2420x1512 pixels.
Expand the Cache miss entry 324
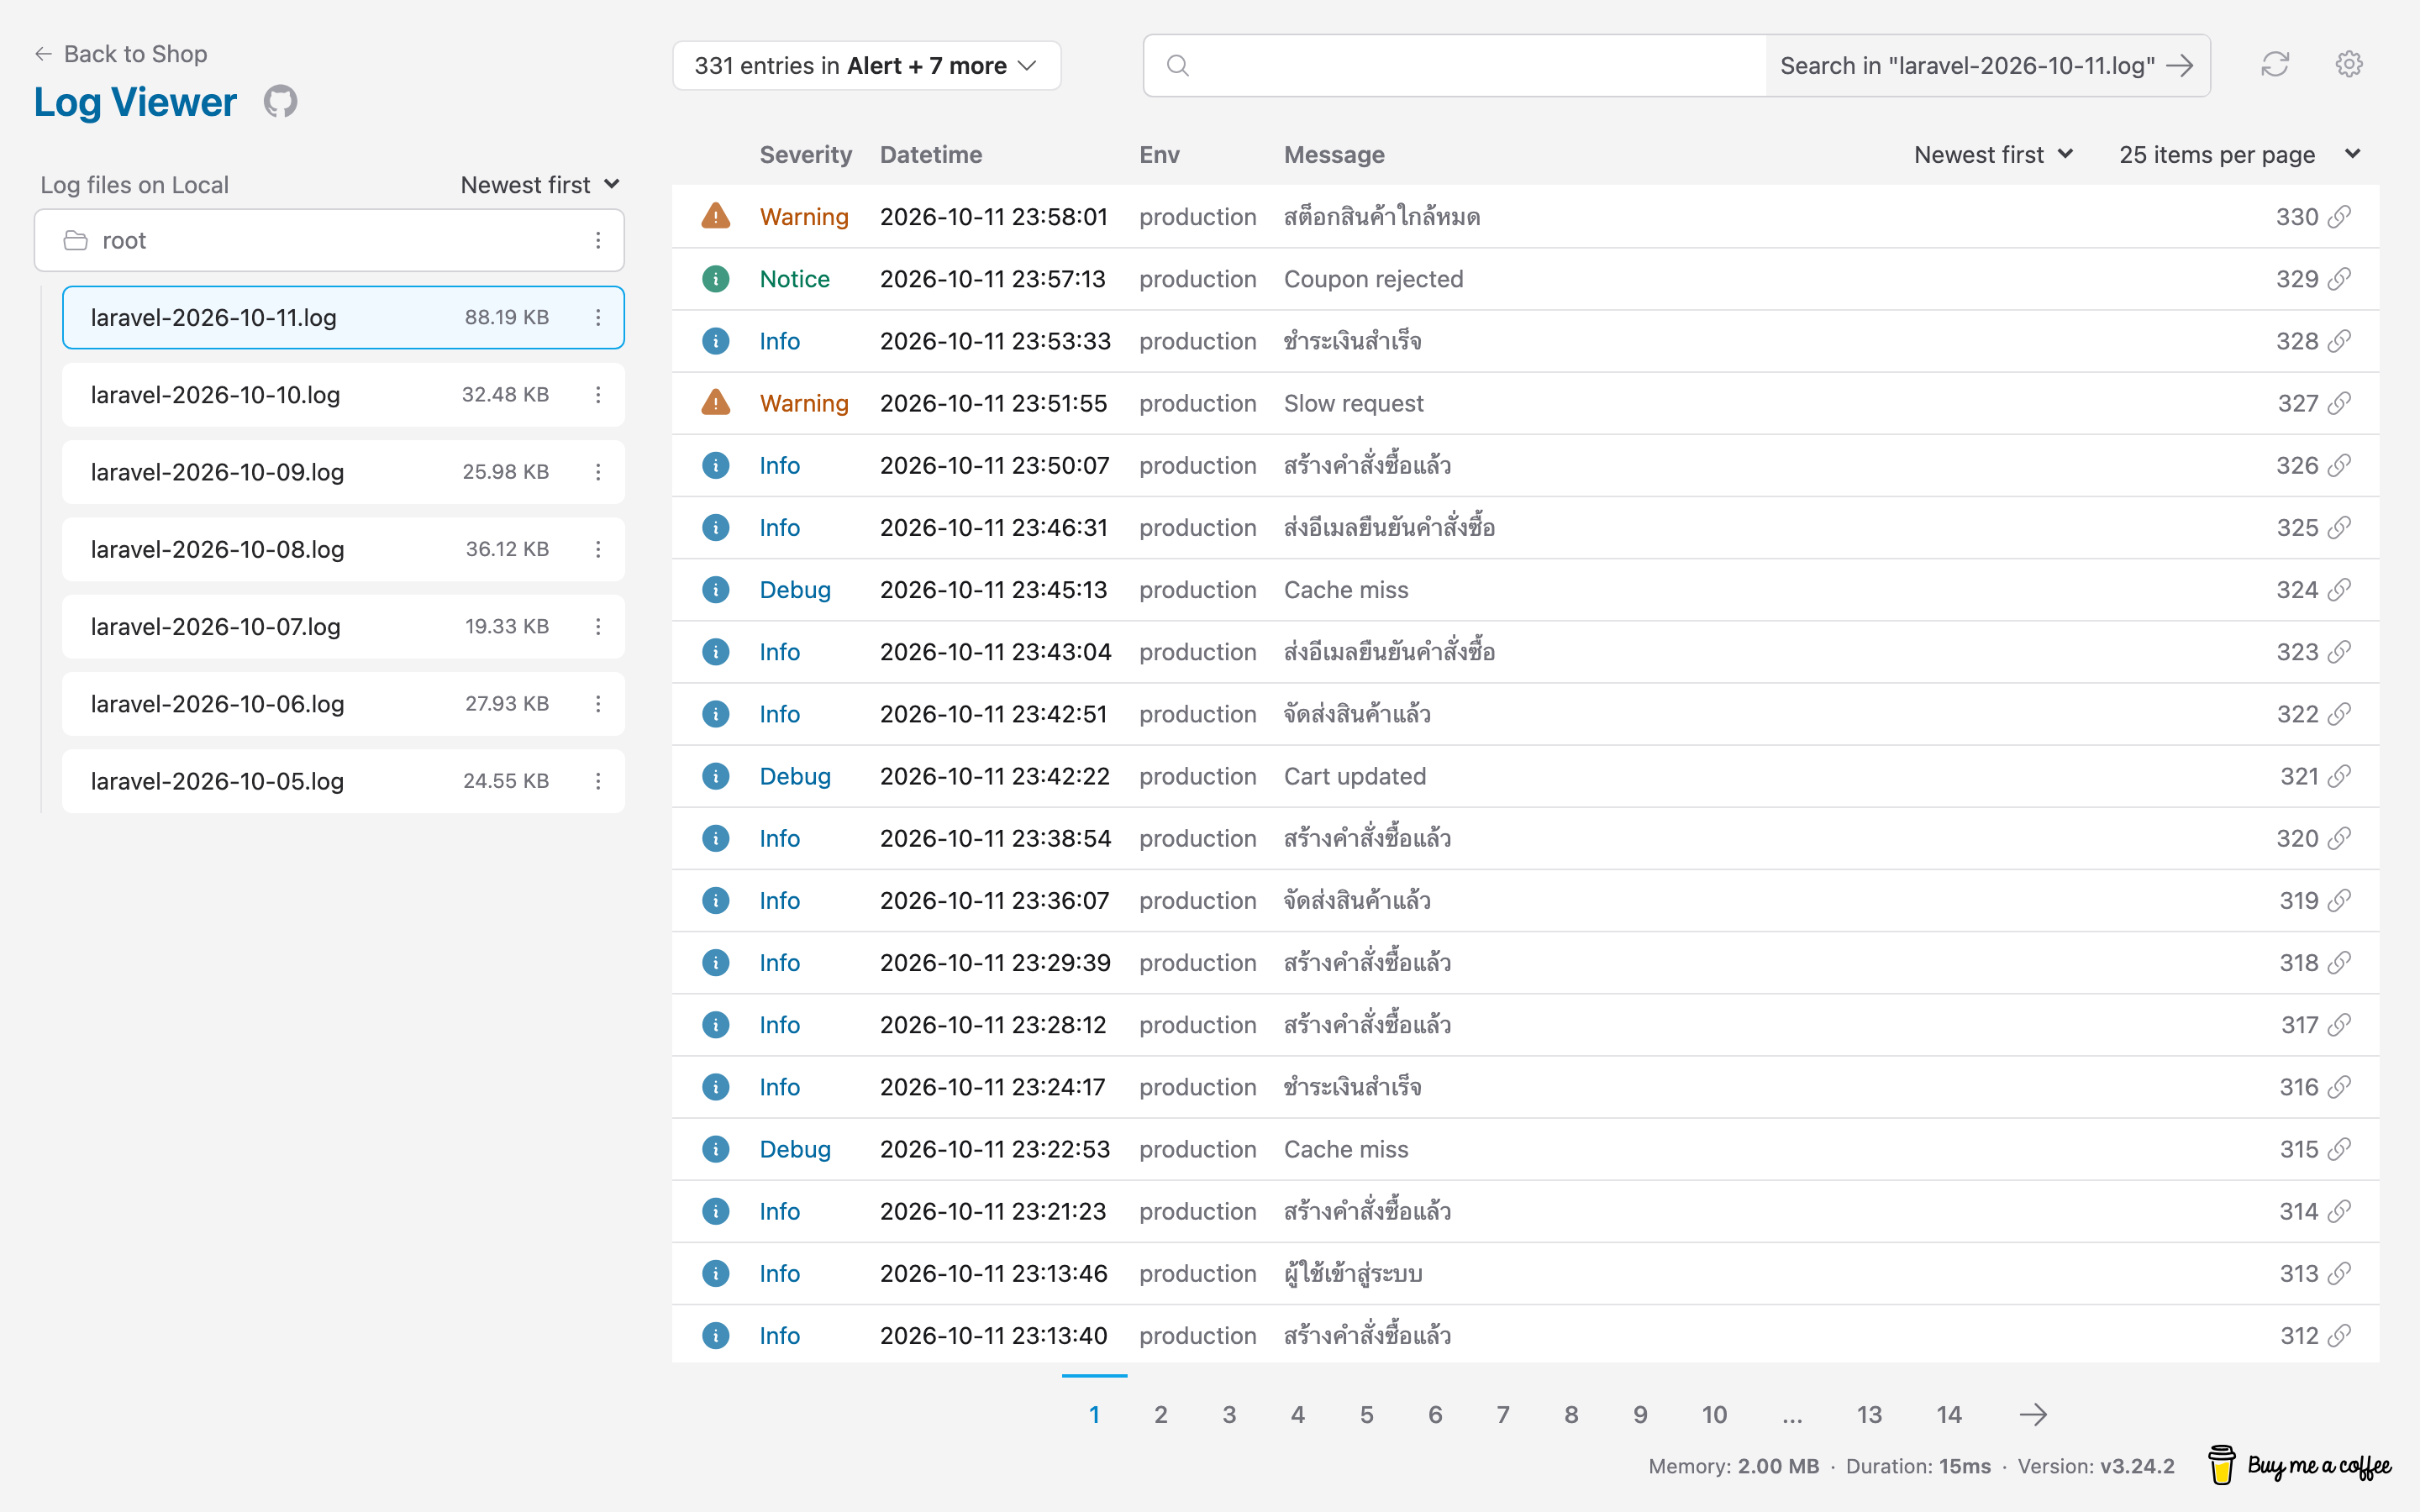click(1525, 590)
